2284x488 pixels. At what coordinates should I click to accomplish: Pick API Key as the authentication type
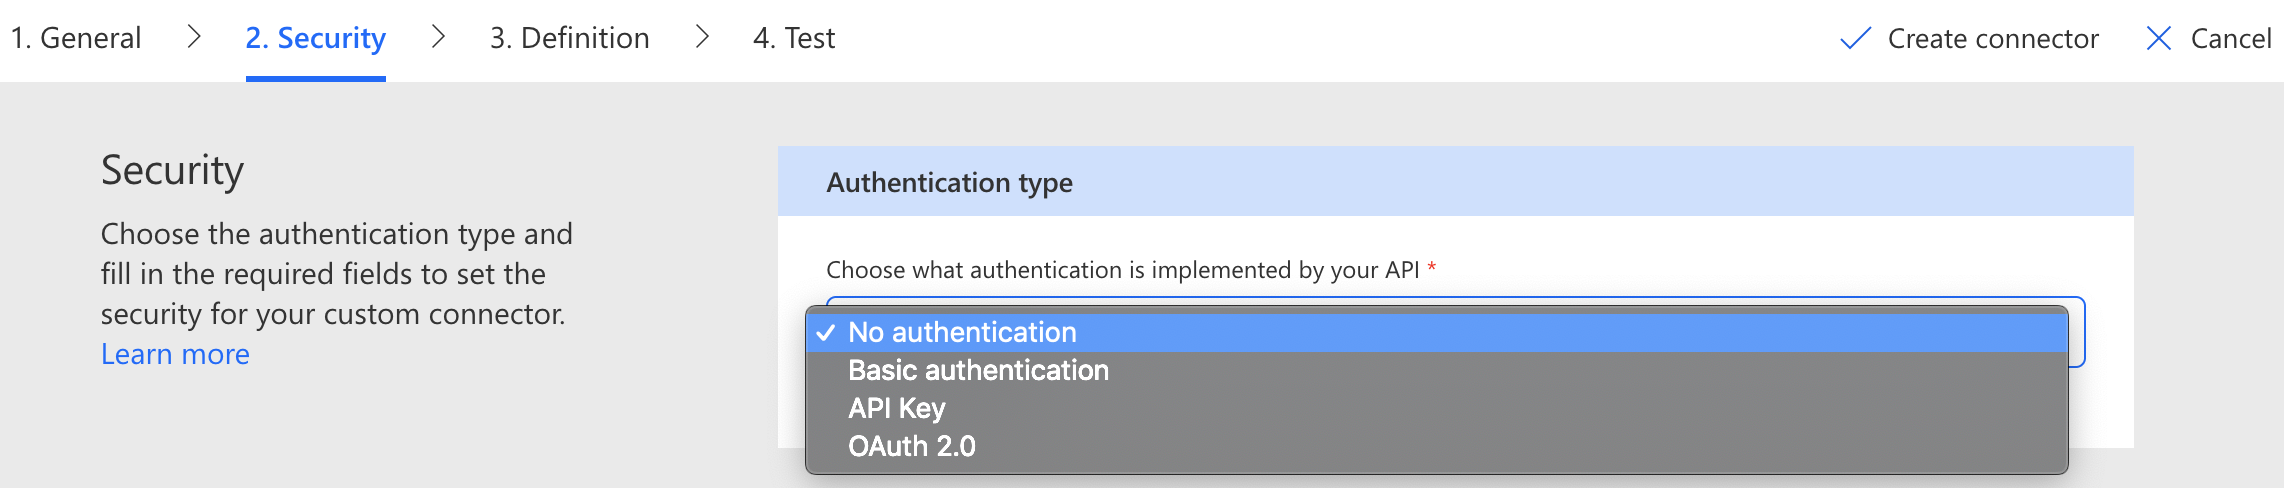[896, 409]
